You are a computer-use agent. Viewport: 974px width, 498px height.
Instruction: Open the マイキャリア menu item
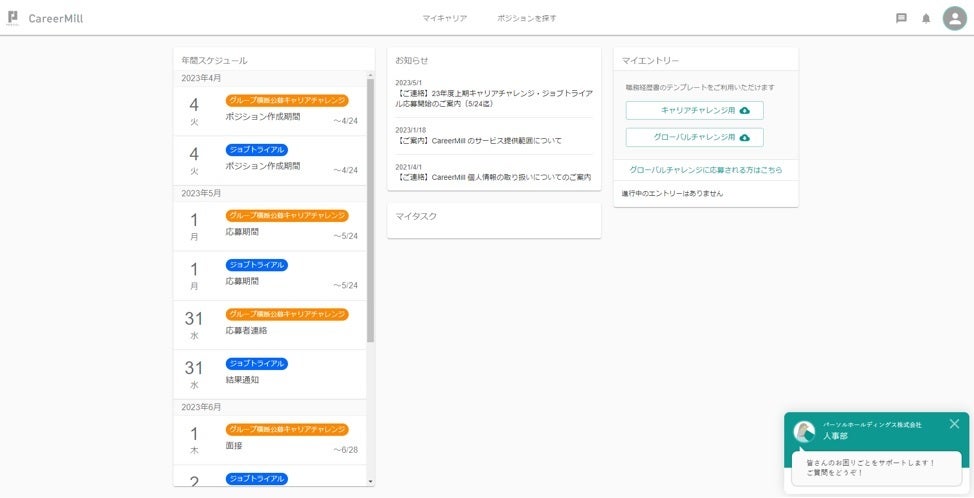(445, 18)
